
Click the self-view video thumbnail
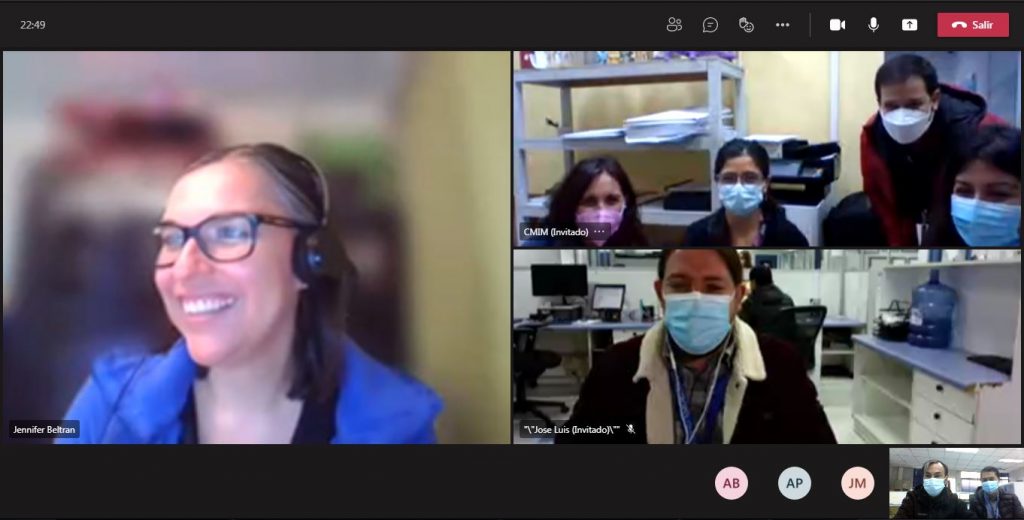955,483
